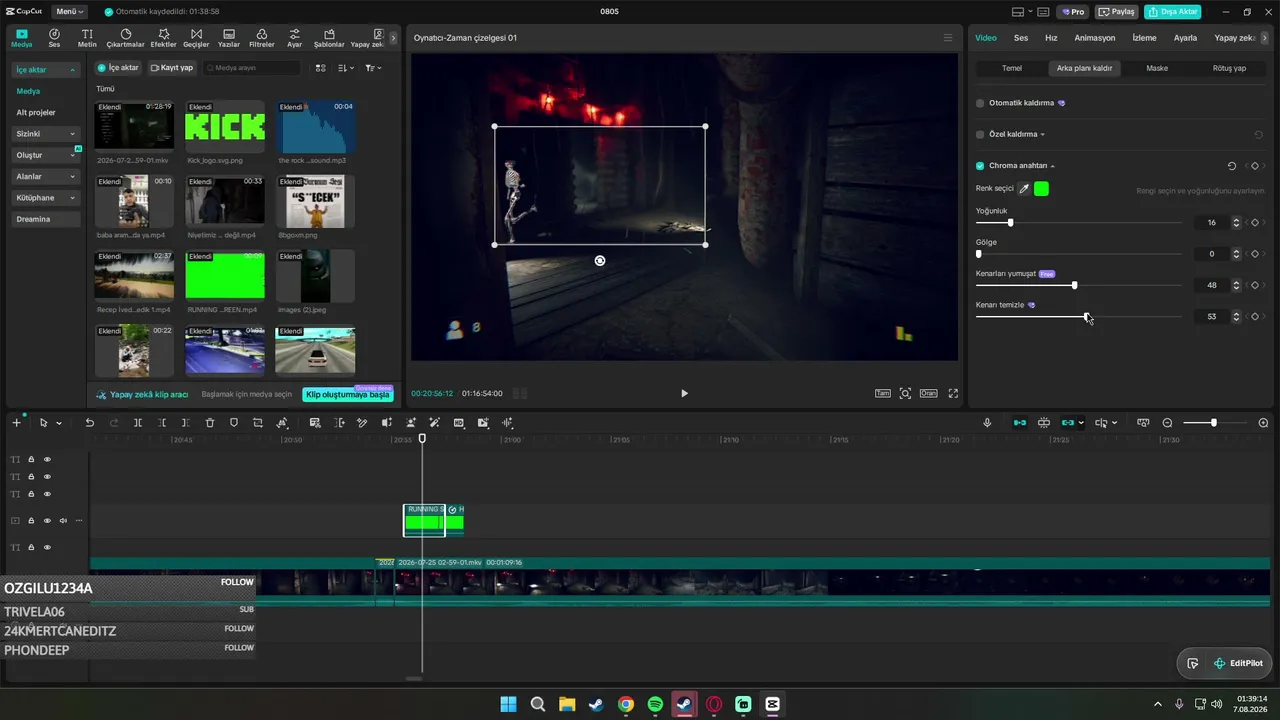Add a marker using the shield-shaped icon
1280x720 pixels.
click(234, 423)
